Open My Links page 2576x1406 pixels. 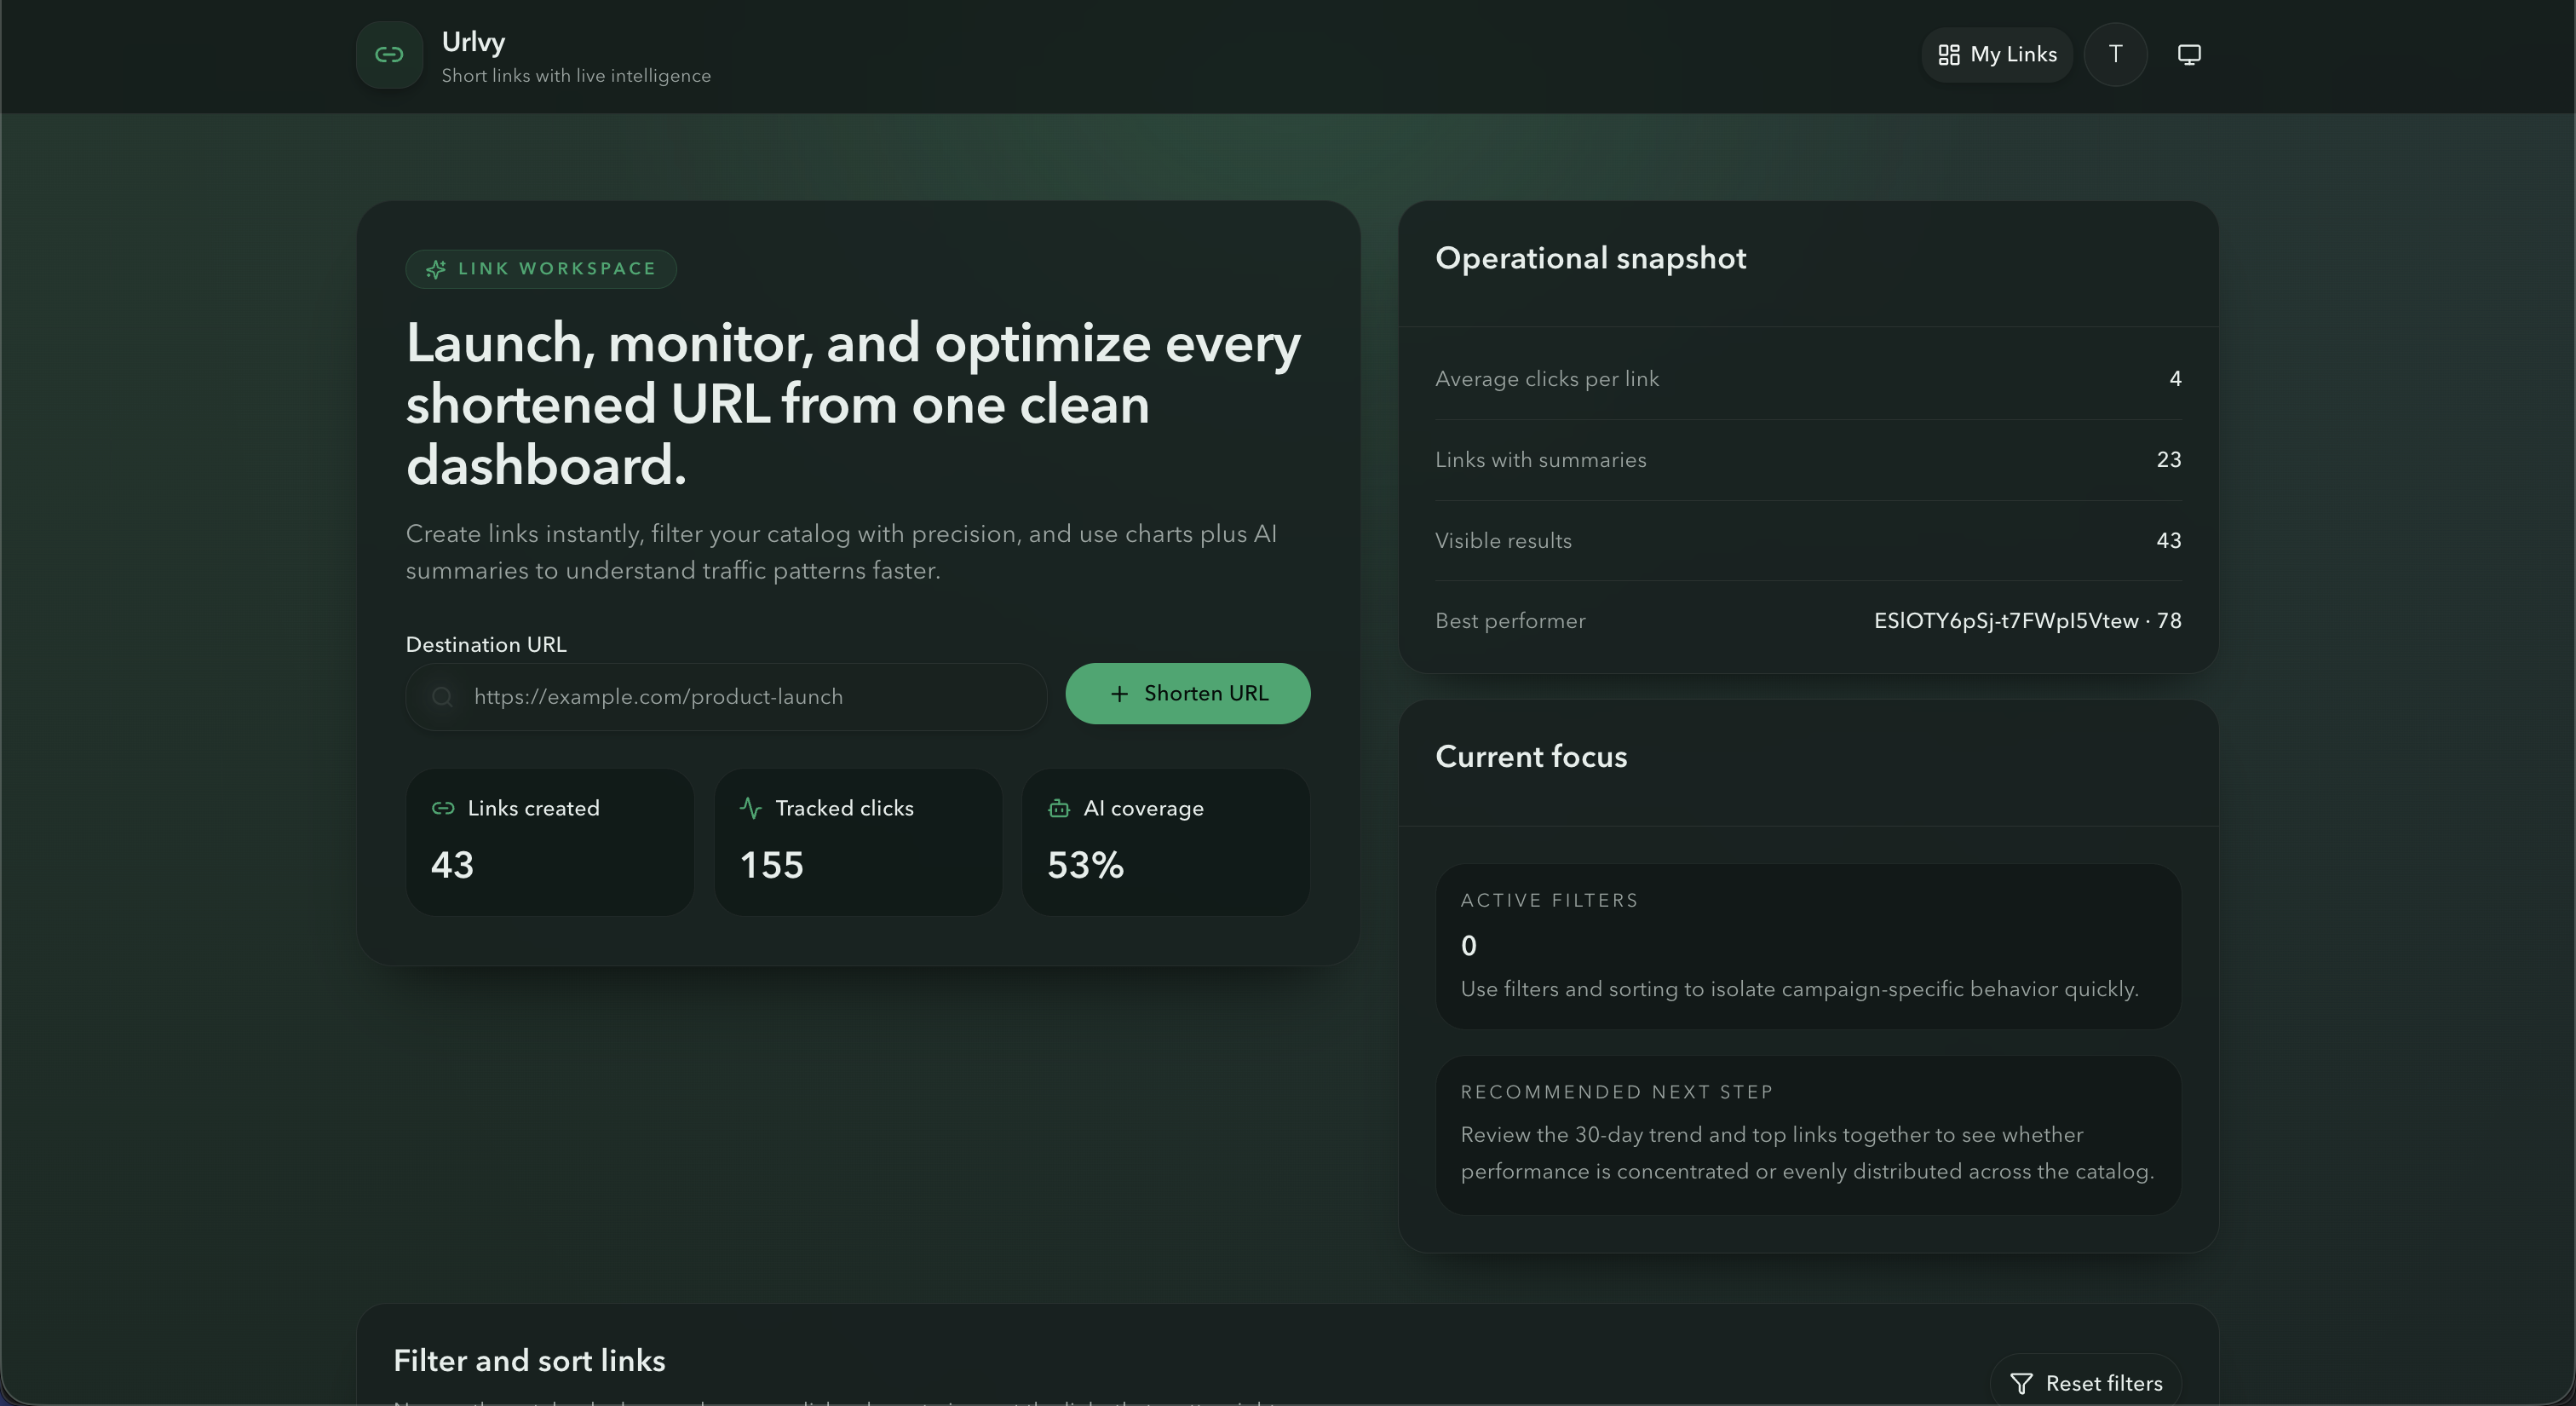(x=1997, y=55)
